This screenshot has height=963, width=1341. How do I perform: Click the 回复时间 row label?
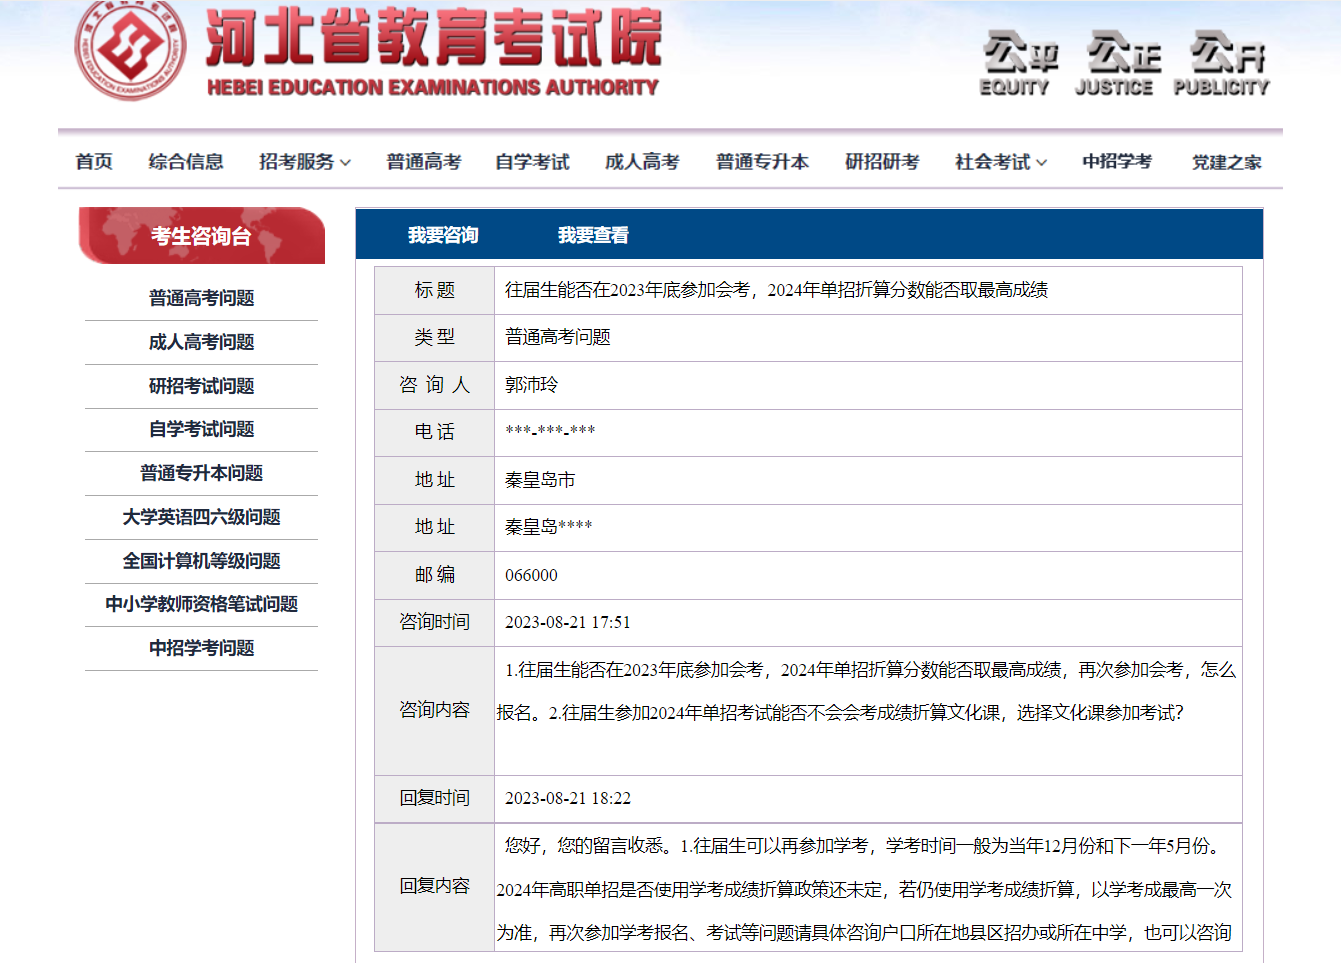(x=434, y=798)
